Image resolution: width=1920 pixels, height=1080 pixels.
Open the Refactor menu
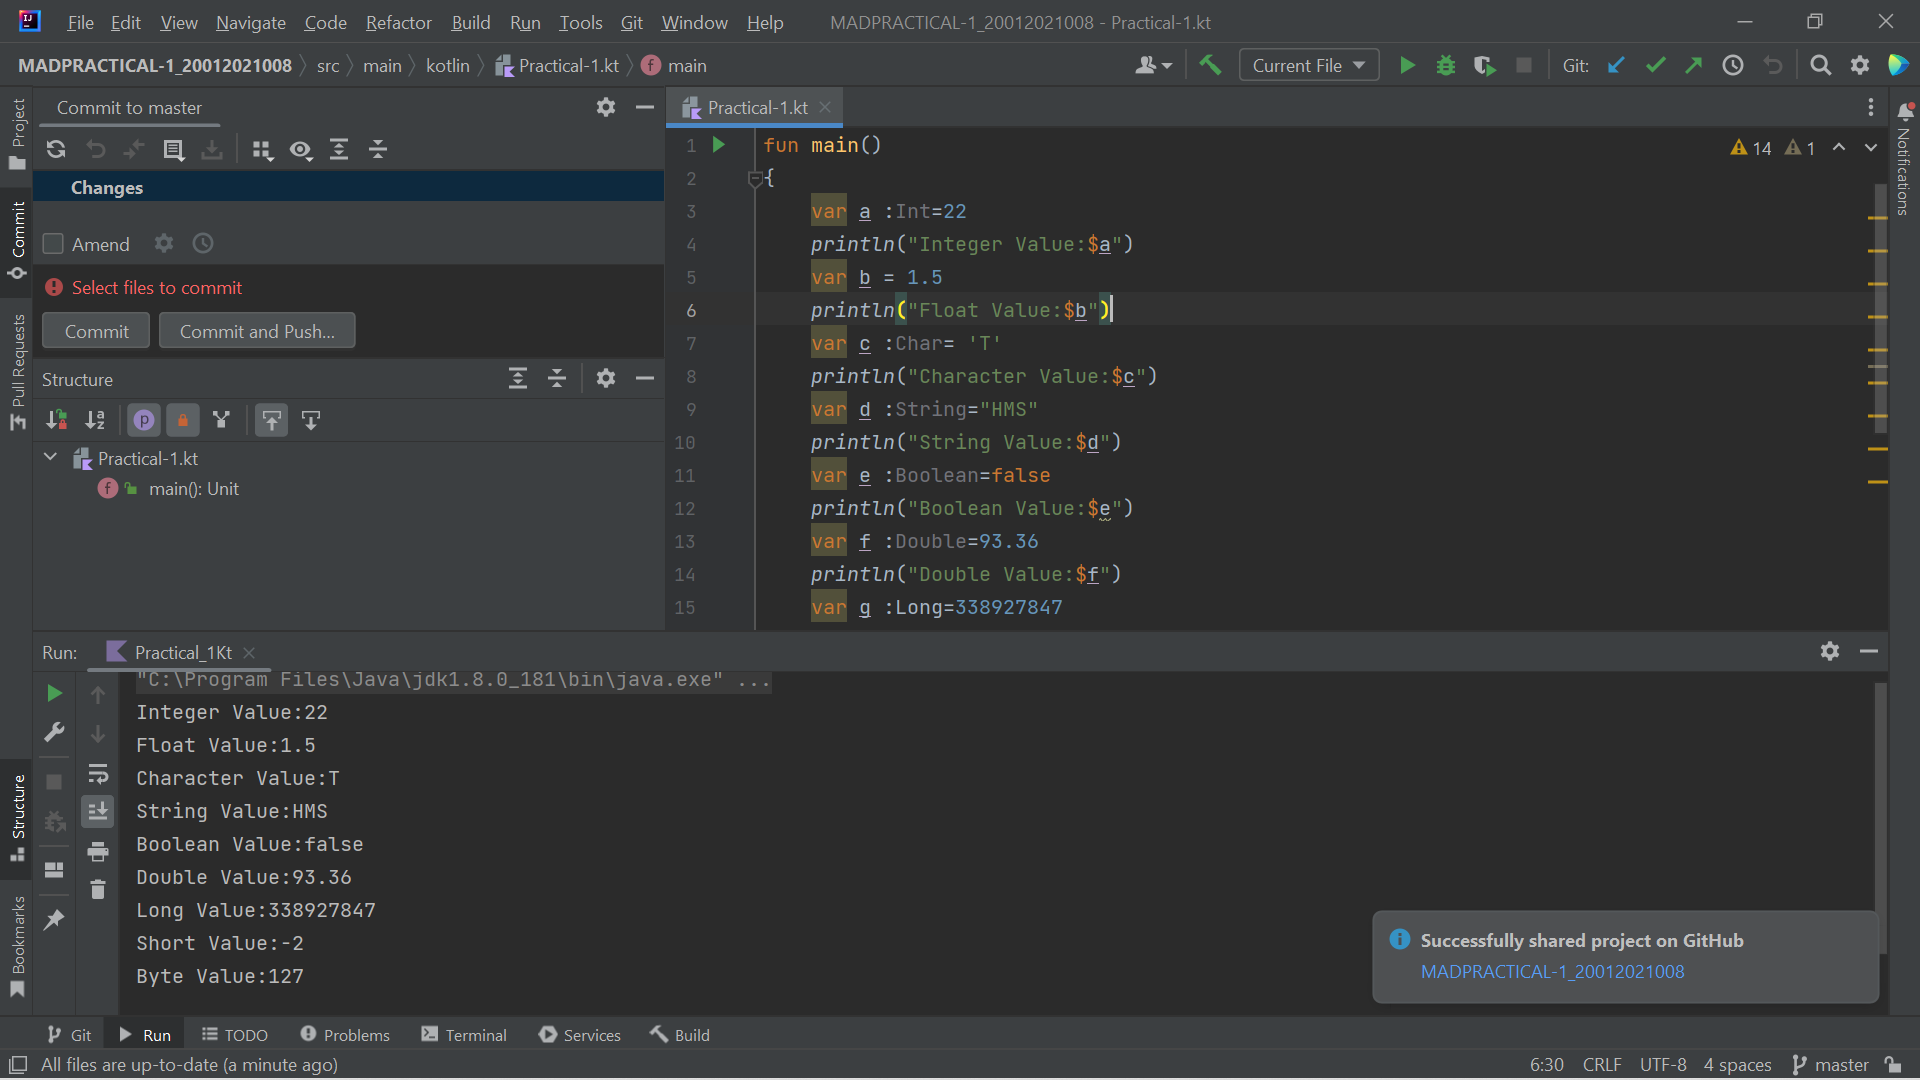[x=398, y=22]
